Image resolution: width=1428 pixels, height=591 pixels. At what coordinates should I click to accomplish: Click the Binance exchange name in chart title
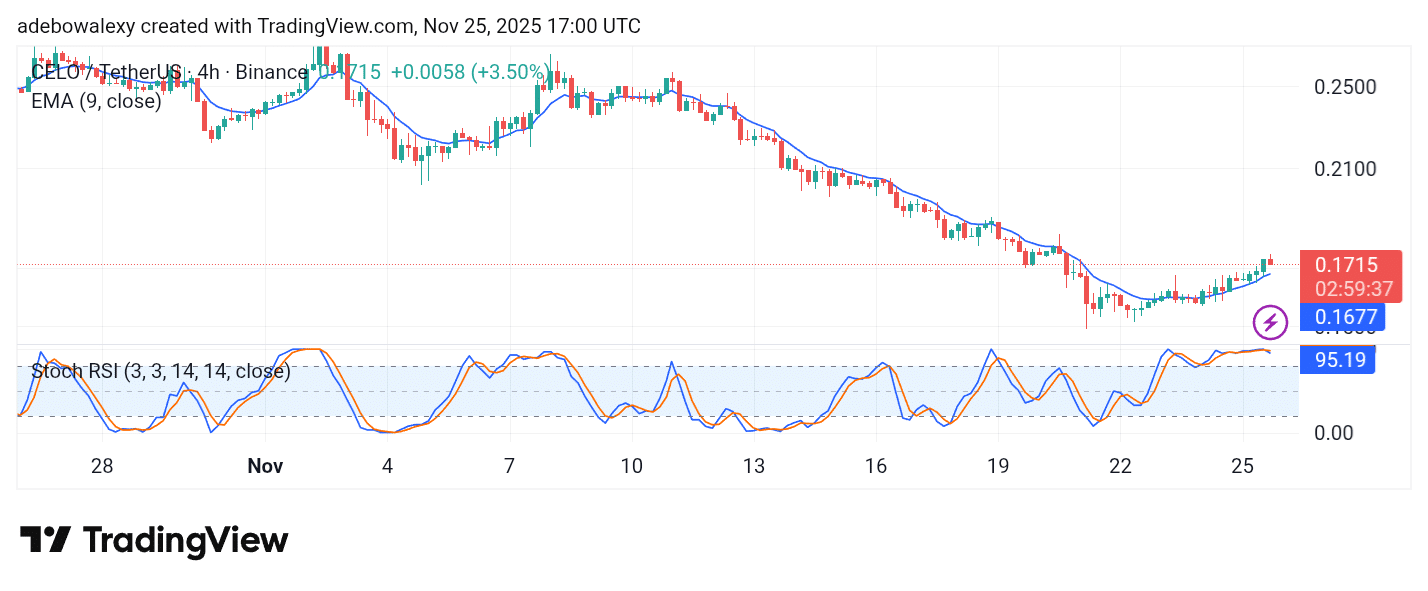pos(270,72)
